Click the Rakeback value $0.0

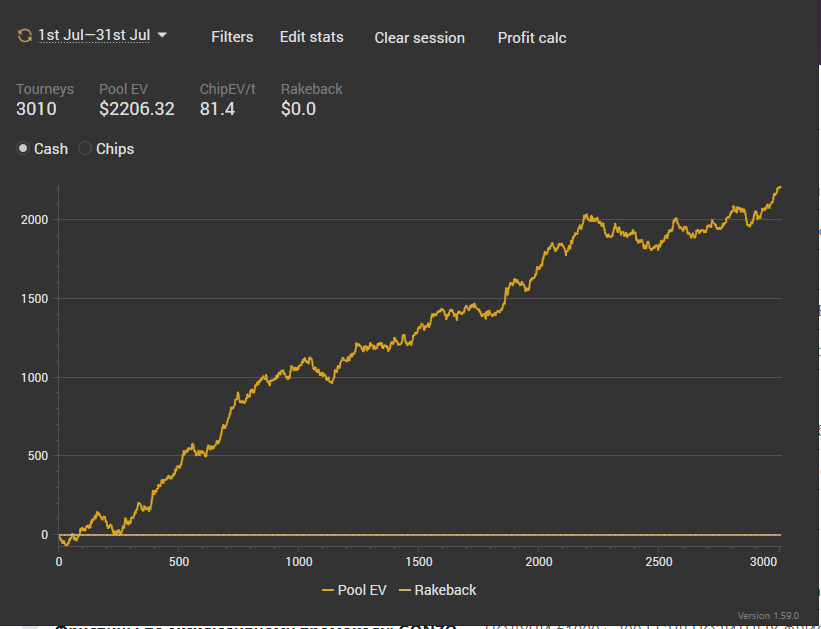(298, 109)
